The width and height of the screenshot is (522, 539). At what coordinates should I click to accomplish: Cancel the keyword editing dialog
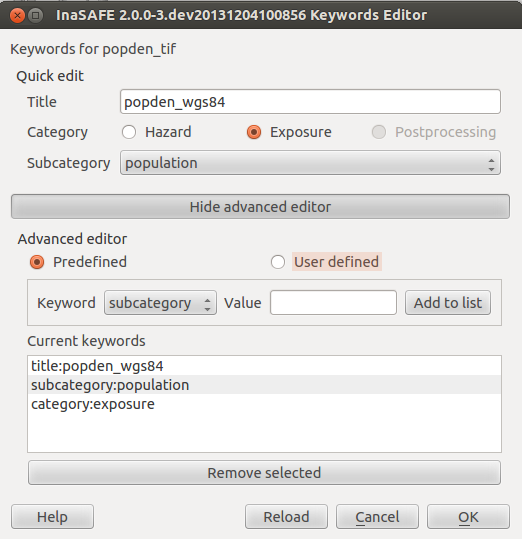click(377, 517)
